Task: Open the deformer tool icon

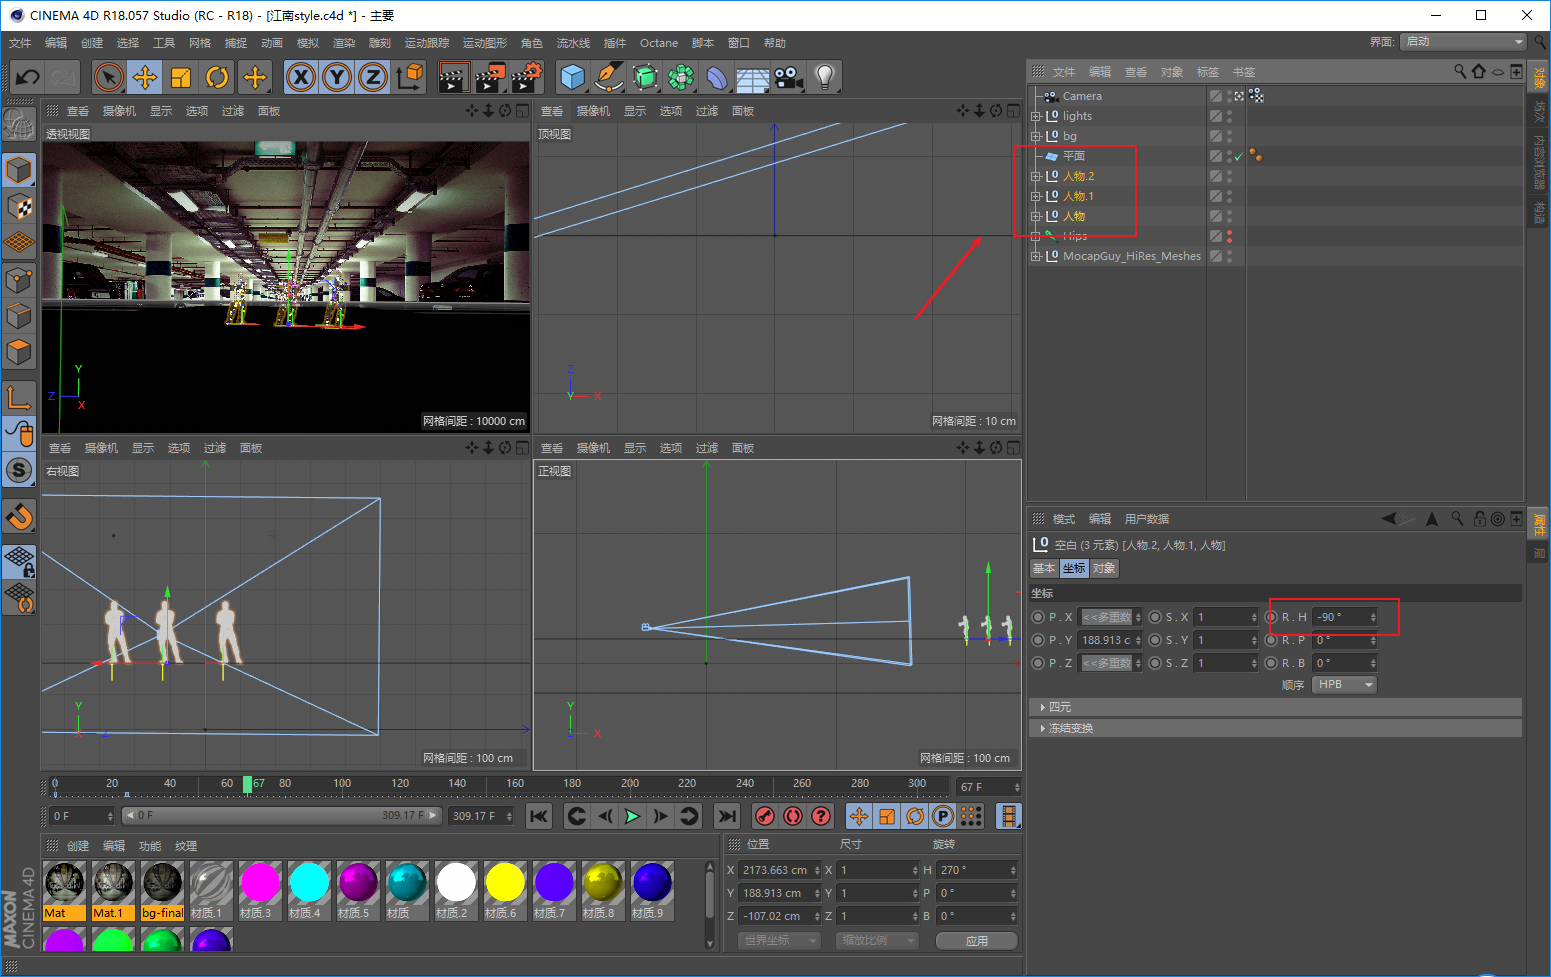Action: 717,77
